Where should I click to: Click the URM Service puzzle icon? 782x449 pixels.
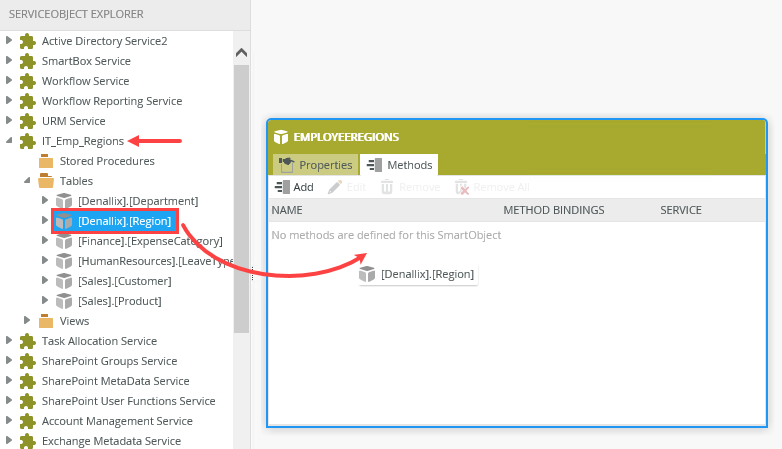click(x=27, y=121)
